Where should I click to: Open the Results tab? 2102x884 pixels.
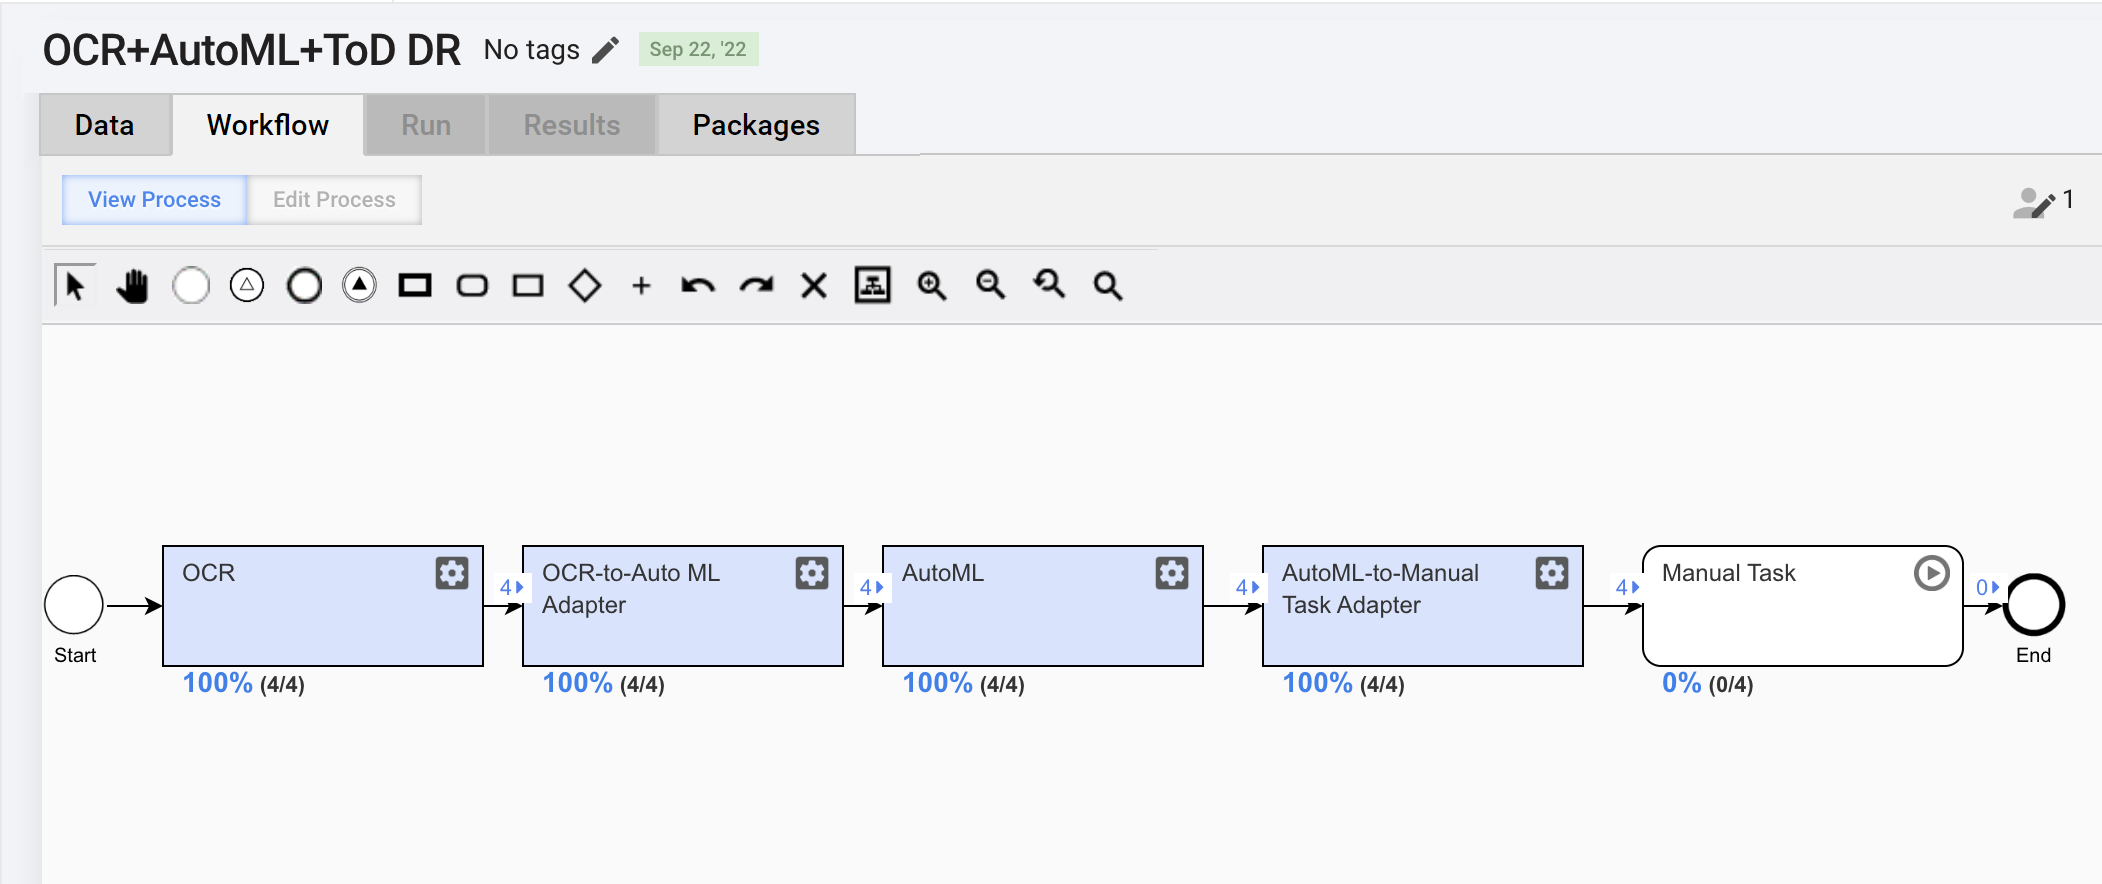click(572, 125)
